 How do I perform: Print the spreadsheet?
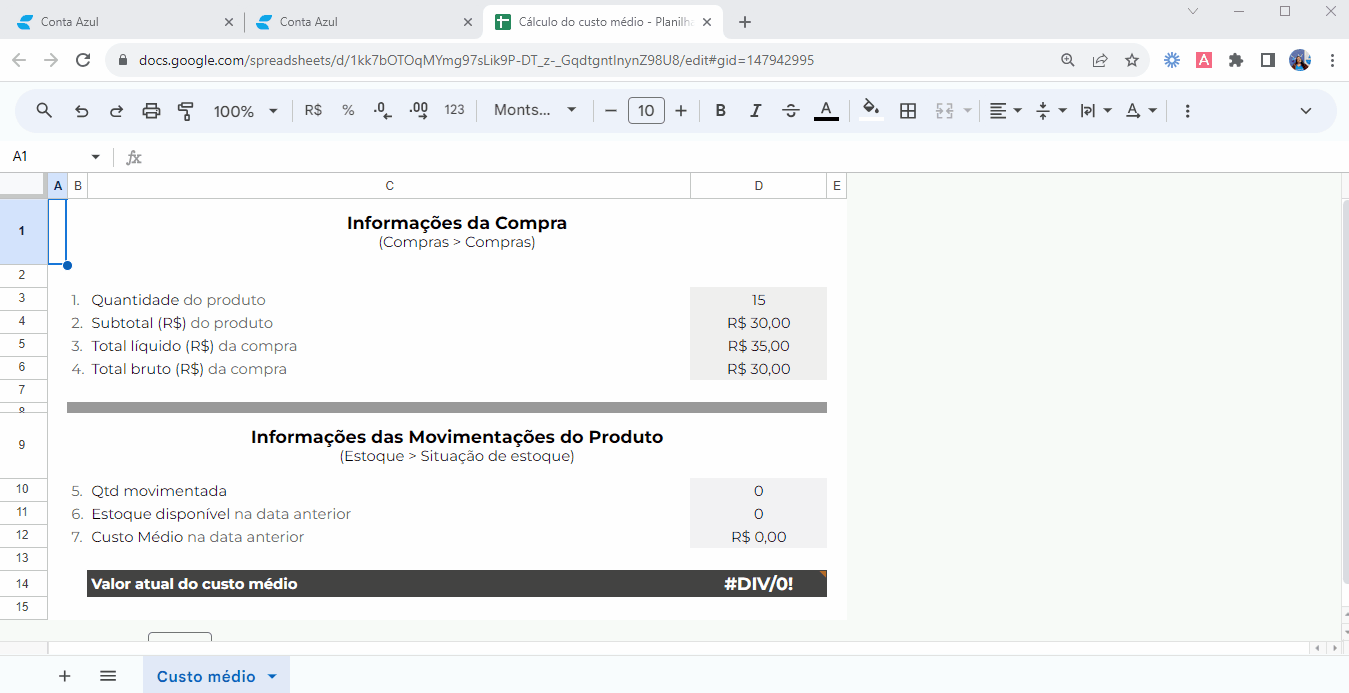tap(151, 111)
